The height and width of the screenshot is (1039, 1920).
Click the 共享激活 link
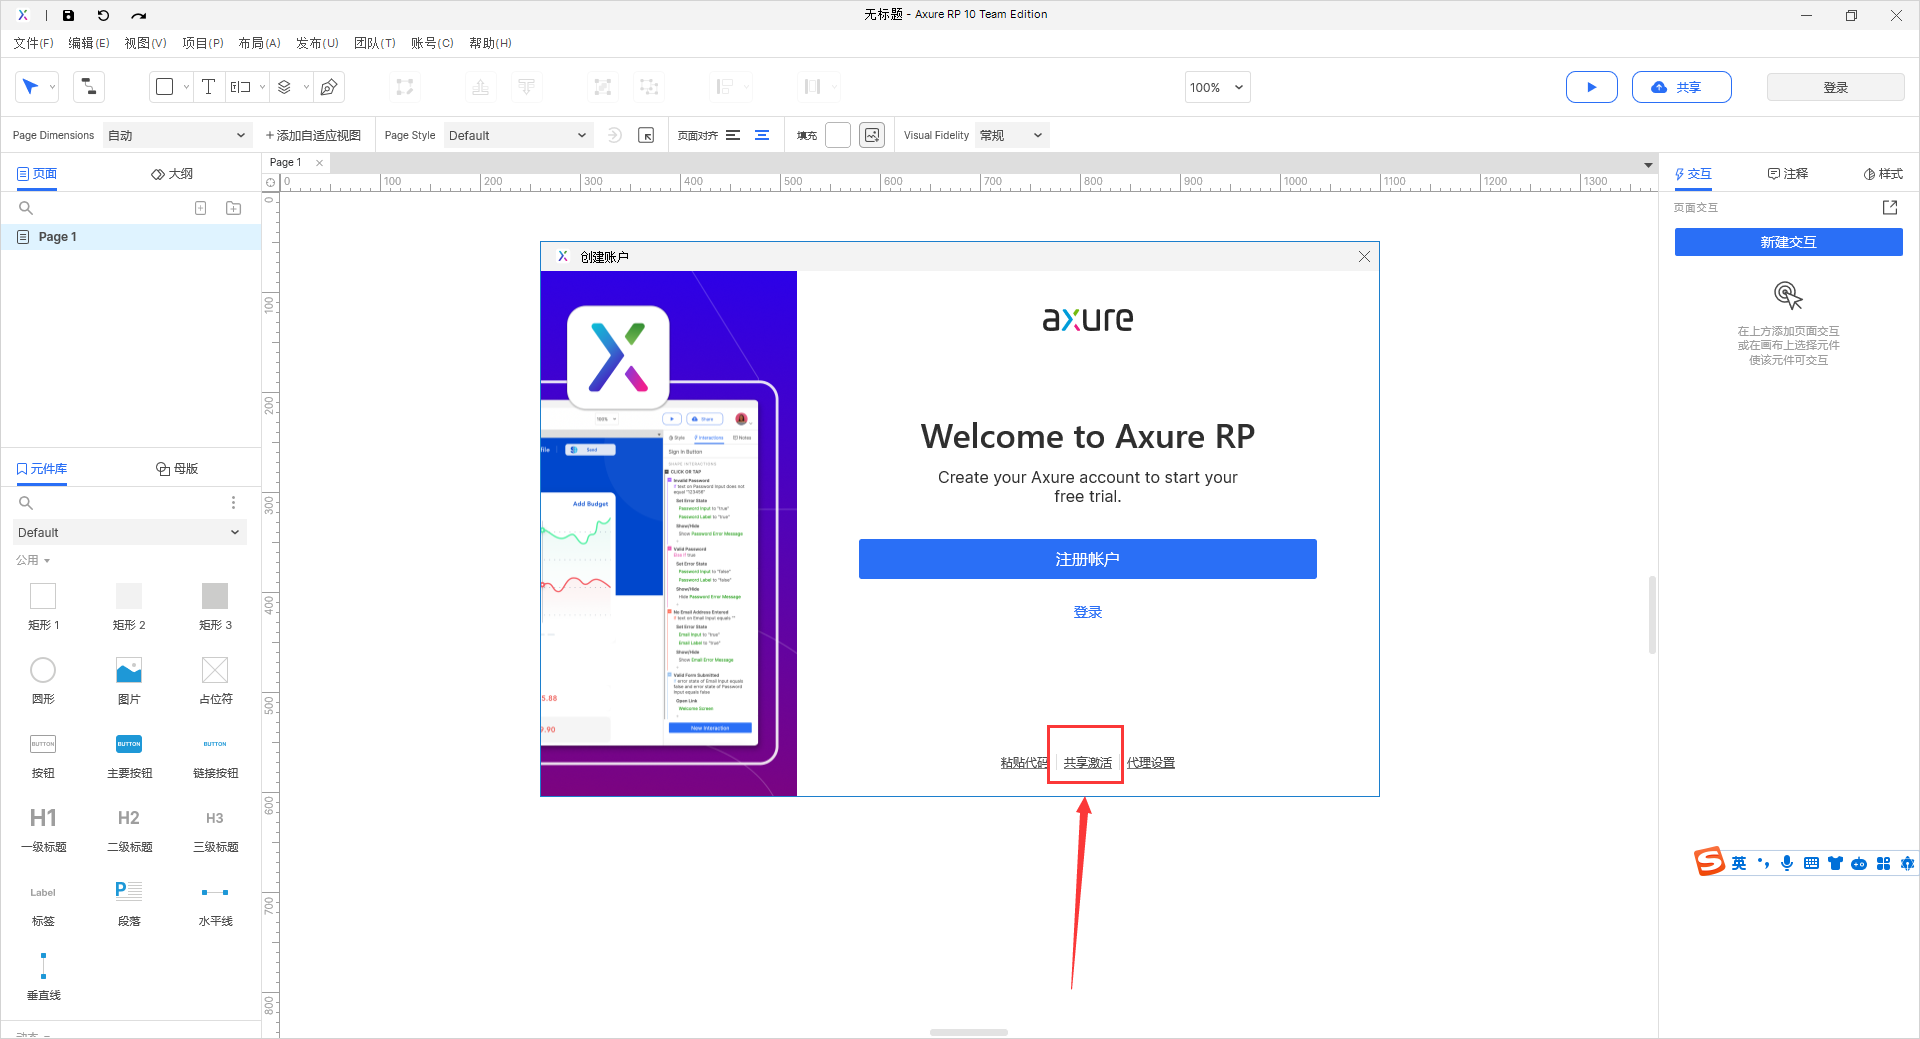click(x=1086, y=762)
